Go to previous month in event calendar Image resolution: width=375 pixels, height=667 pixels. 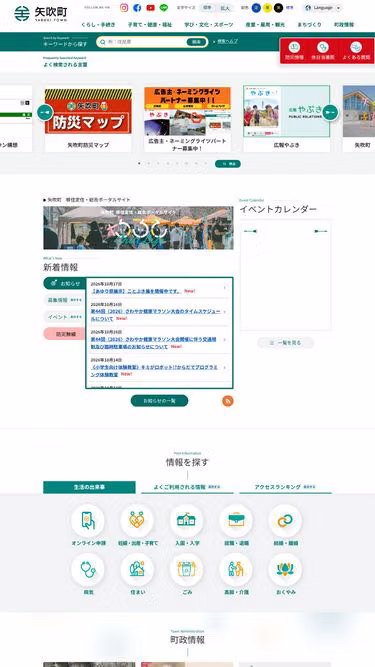[x=250, y=231]
